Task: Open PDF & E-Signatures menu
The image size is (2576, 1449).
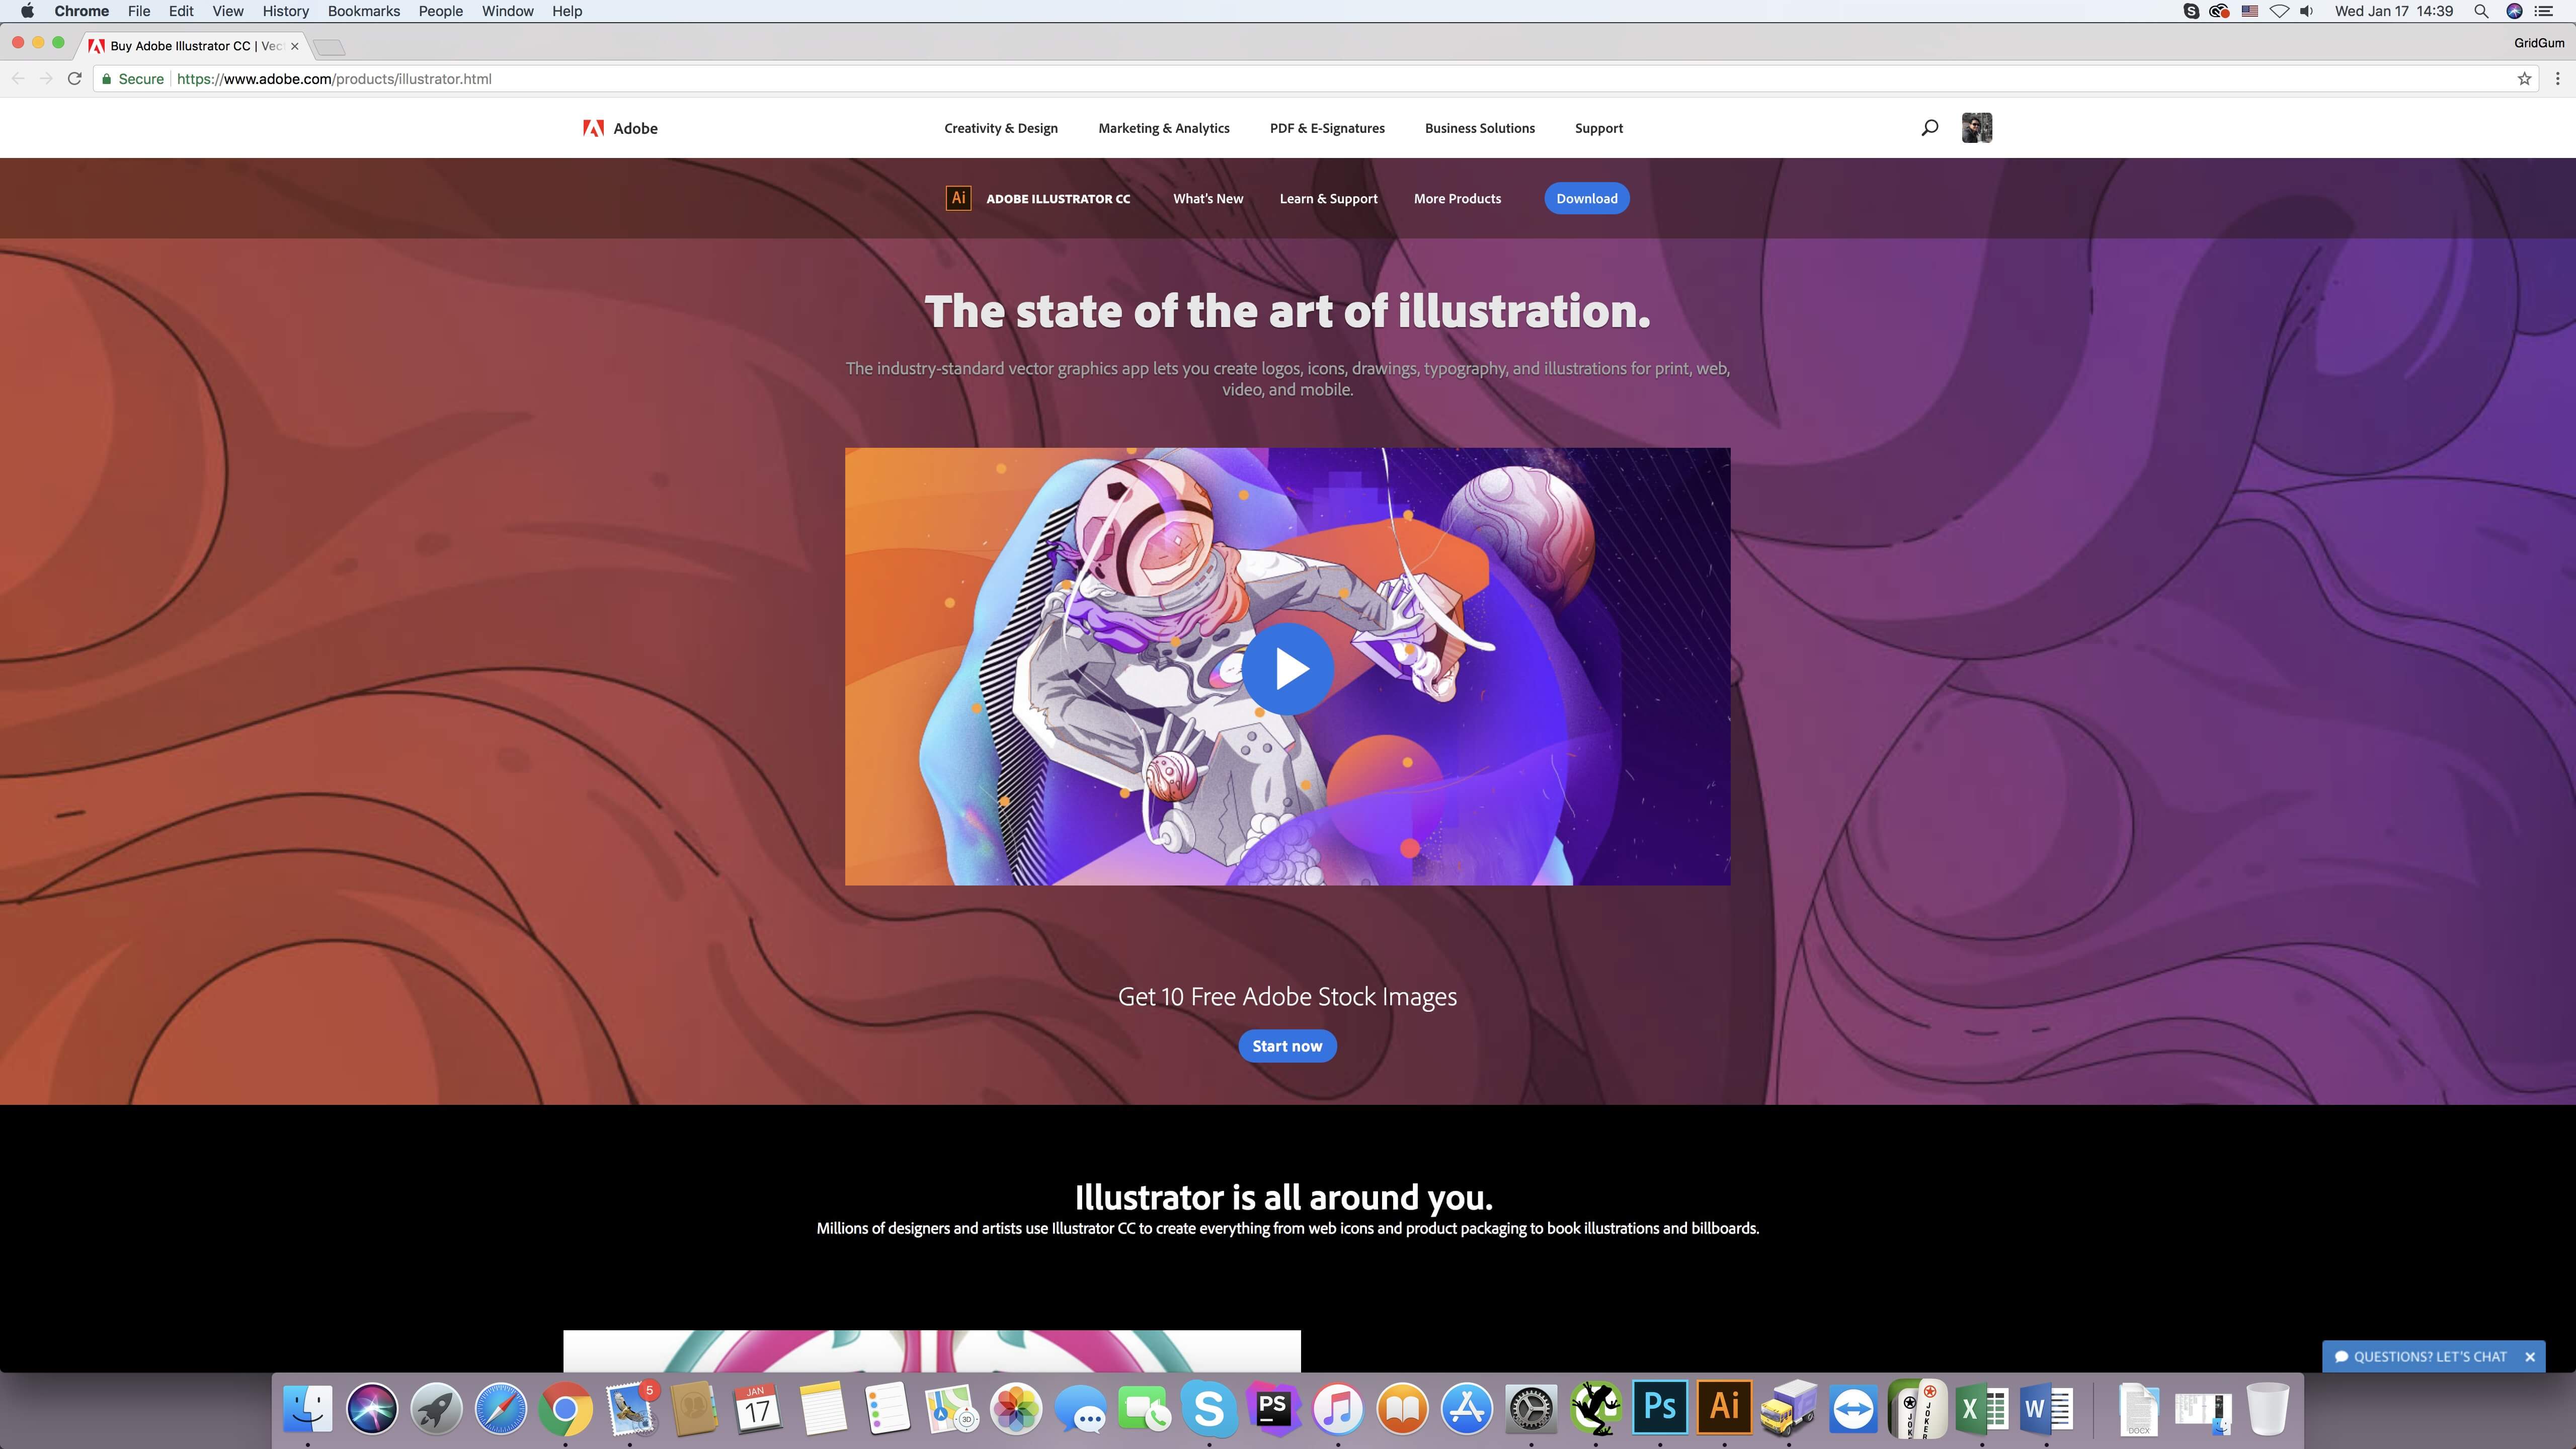Action: (x=1327, y=128)
